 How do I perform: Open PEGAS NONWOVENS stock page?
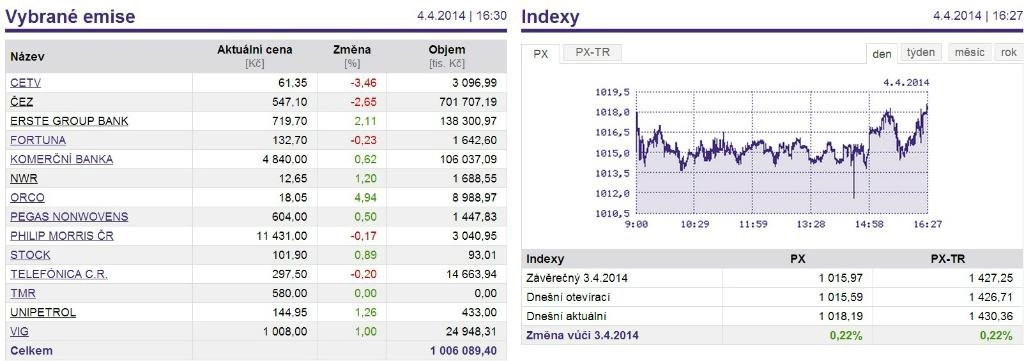click(x=69, y=217)
